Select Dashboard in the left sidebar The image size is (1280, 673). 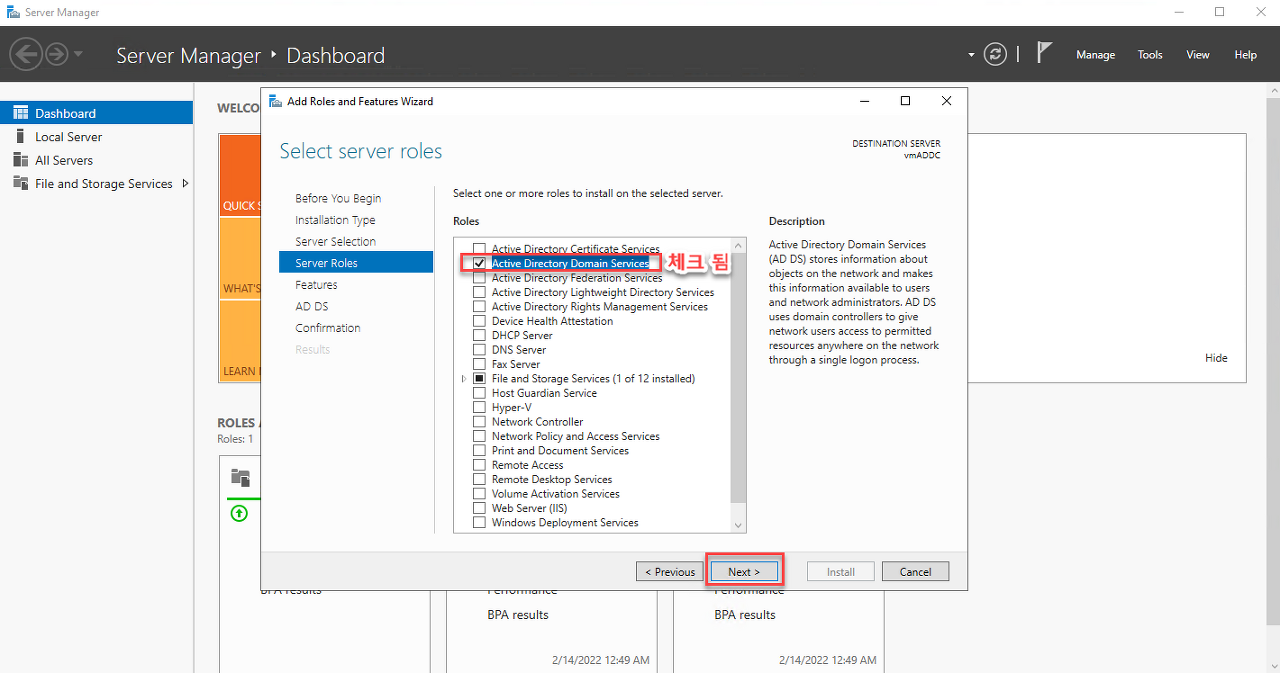[x=97, y=113]
